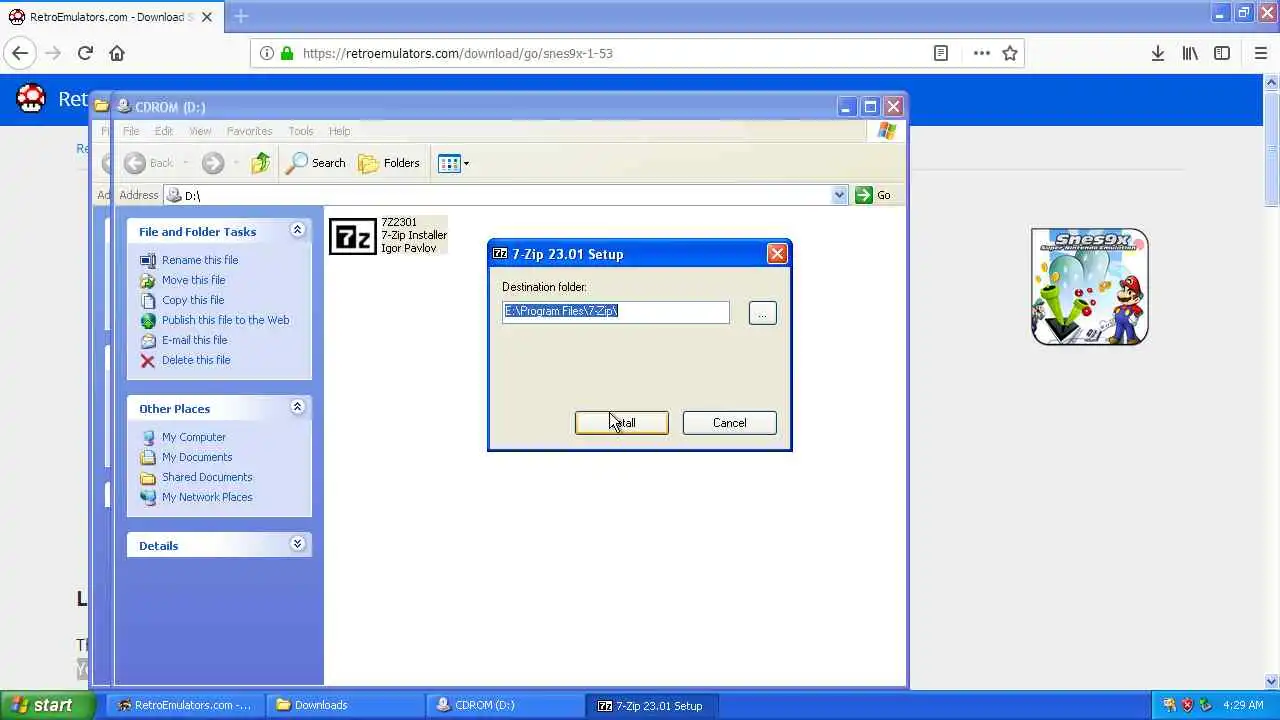Click the Explorer Back button
Viewport: 1280px width, 720px height.
[149, 163]
